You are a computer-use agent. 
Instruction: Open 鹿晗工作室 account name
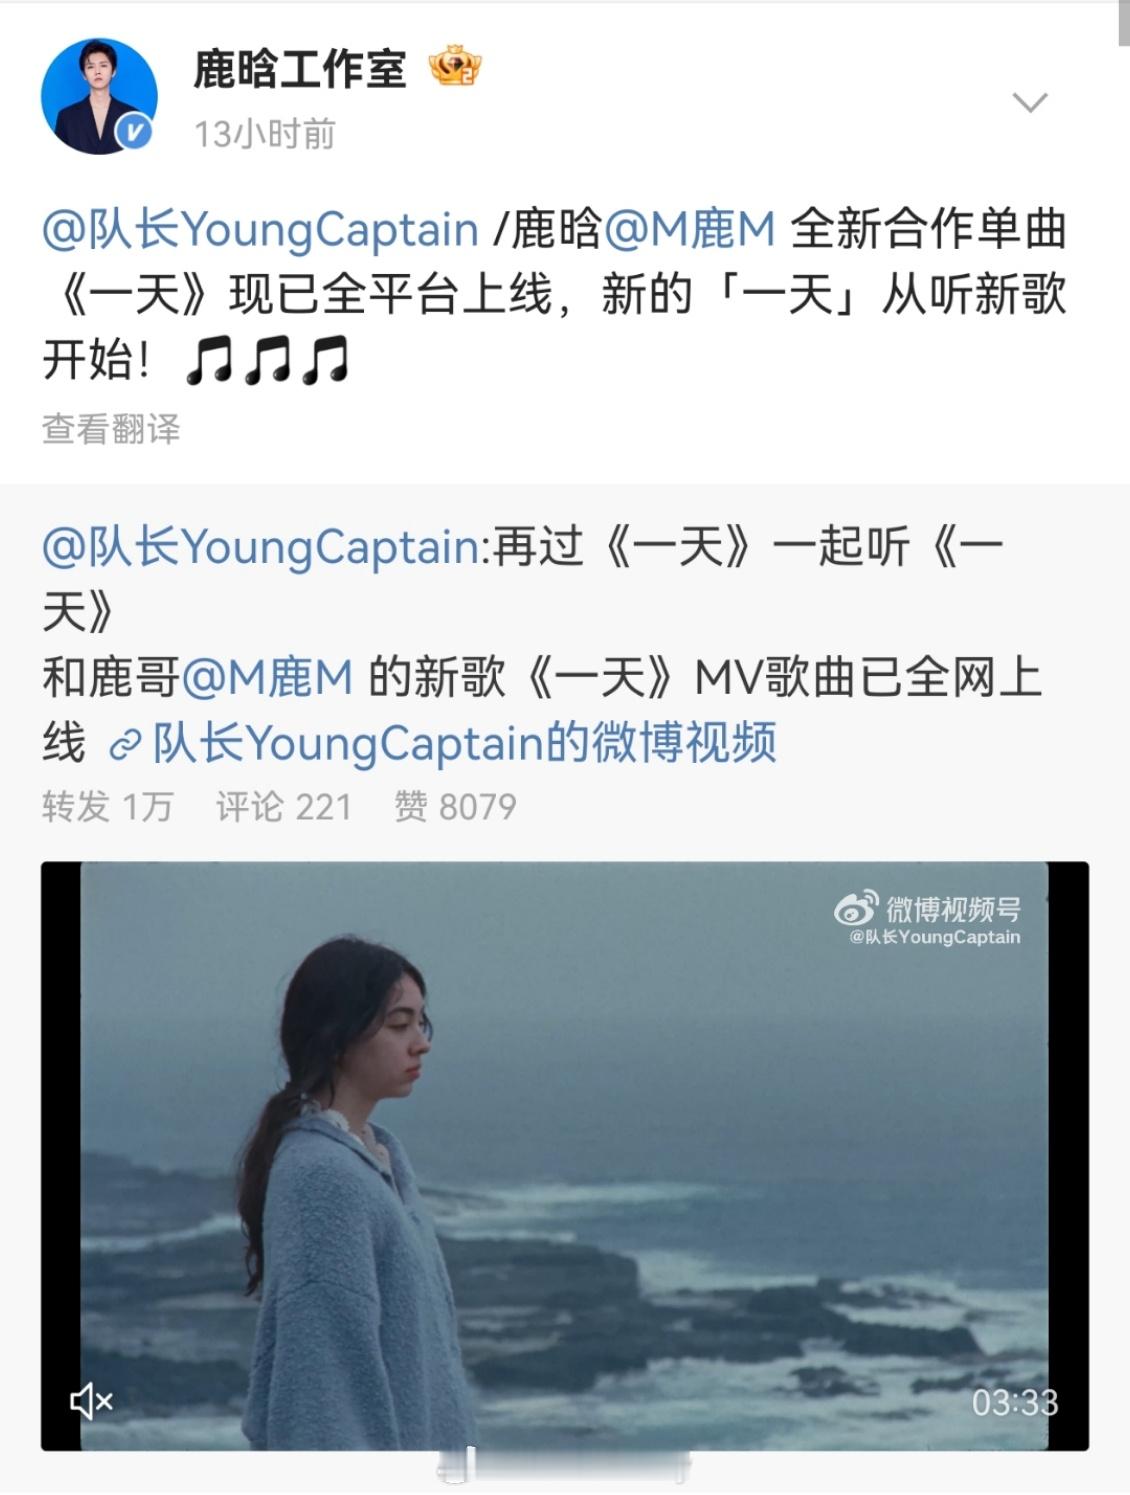[x=299, y=69]
